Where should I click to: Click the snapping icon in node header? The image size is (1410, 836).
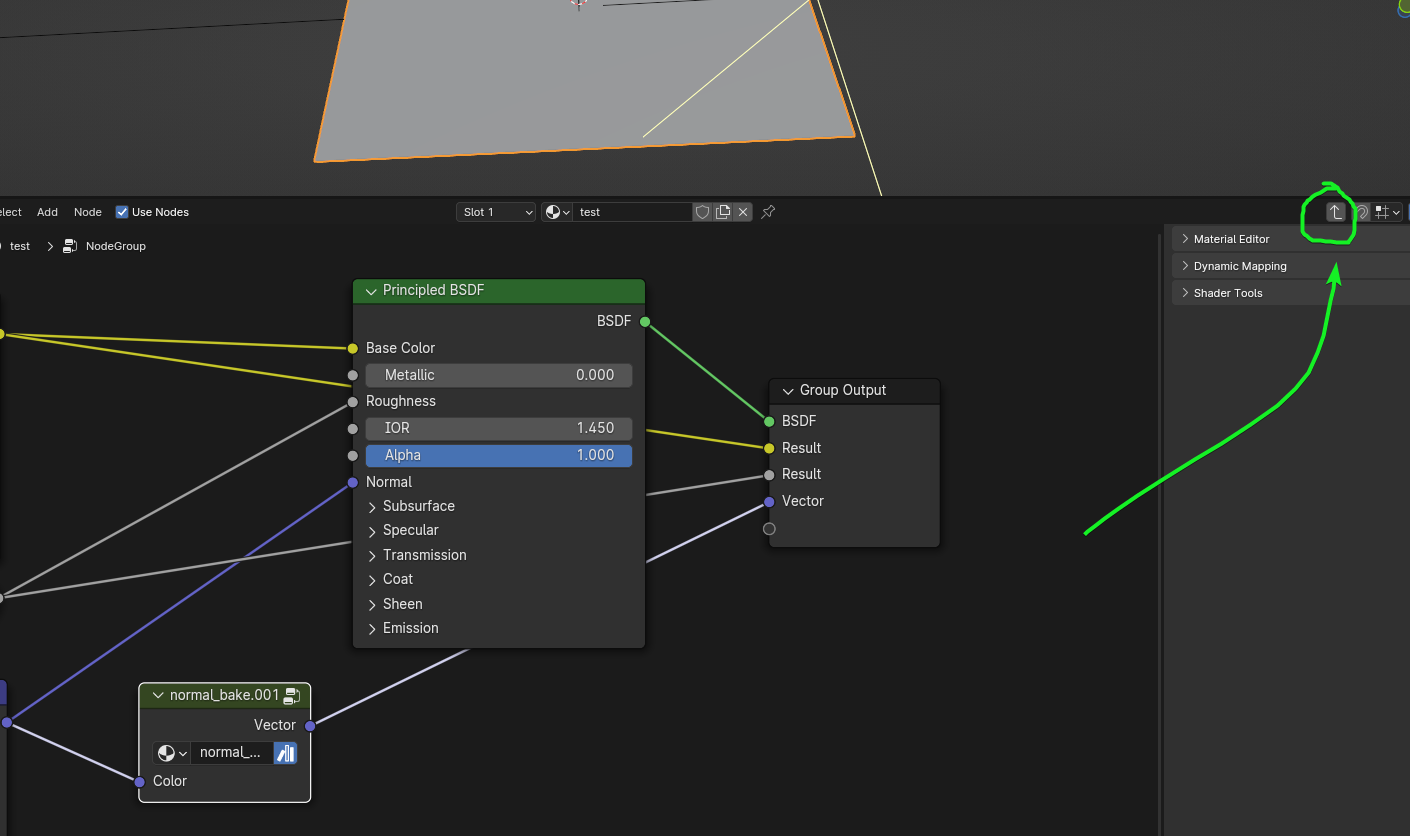[x=1361, y=212]
